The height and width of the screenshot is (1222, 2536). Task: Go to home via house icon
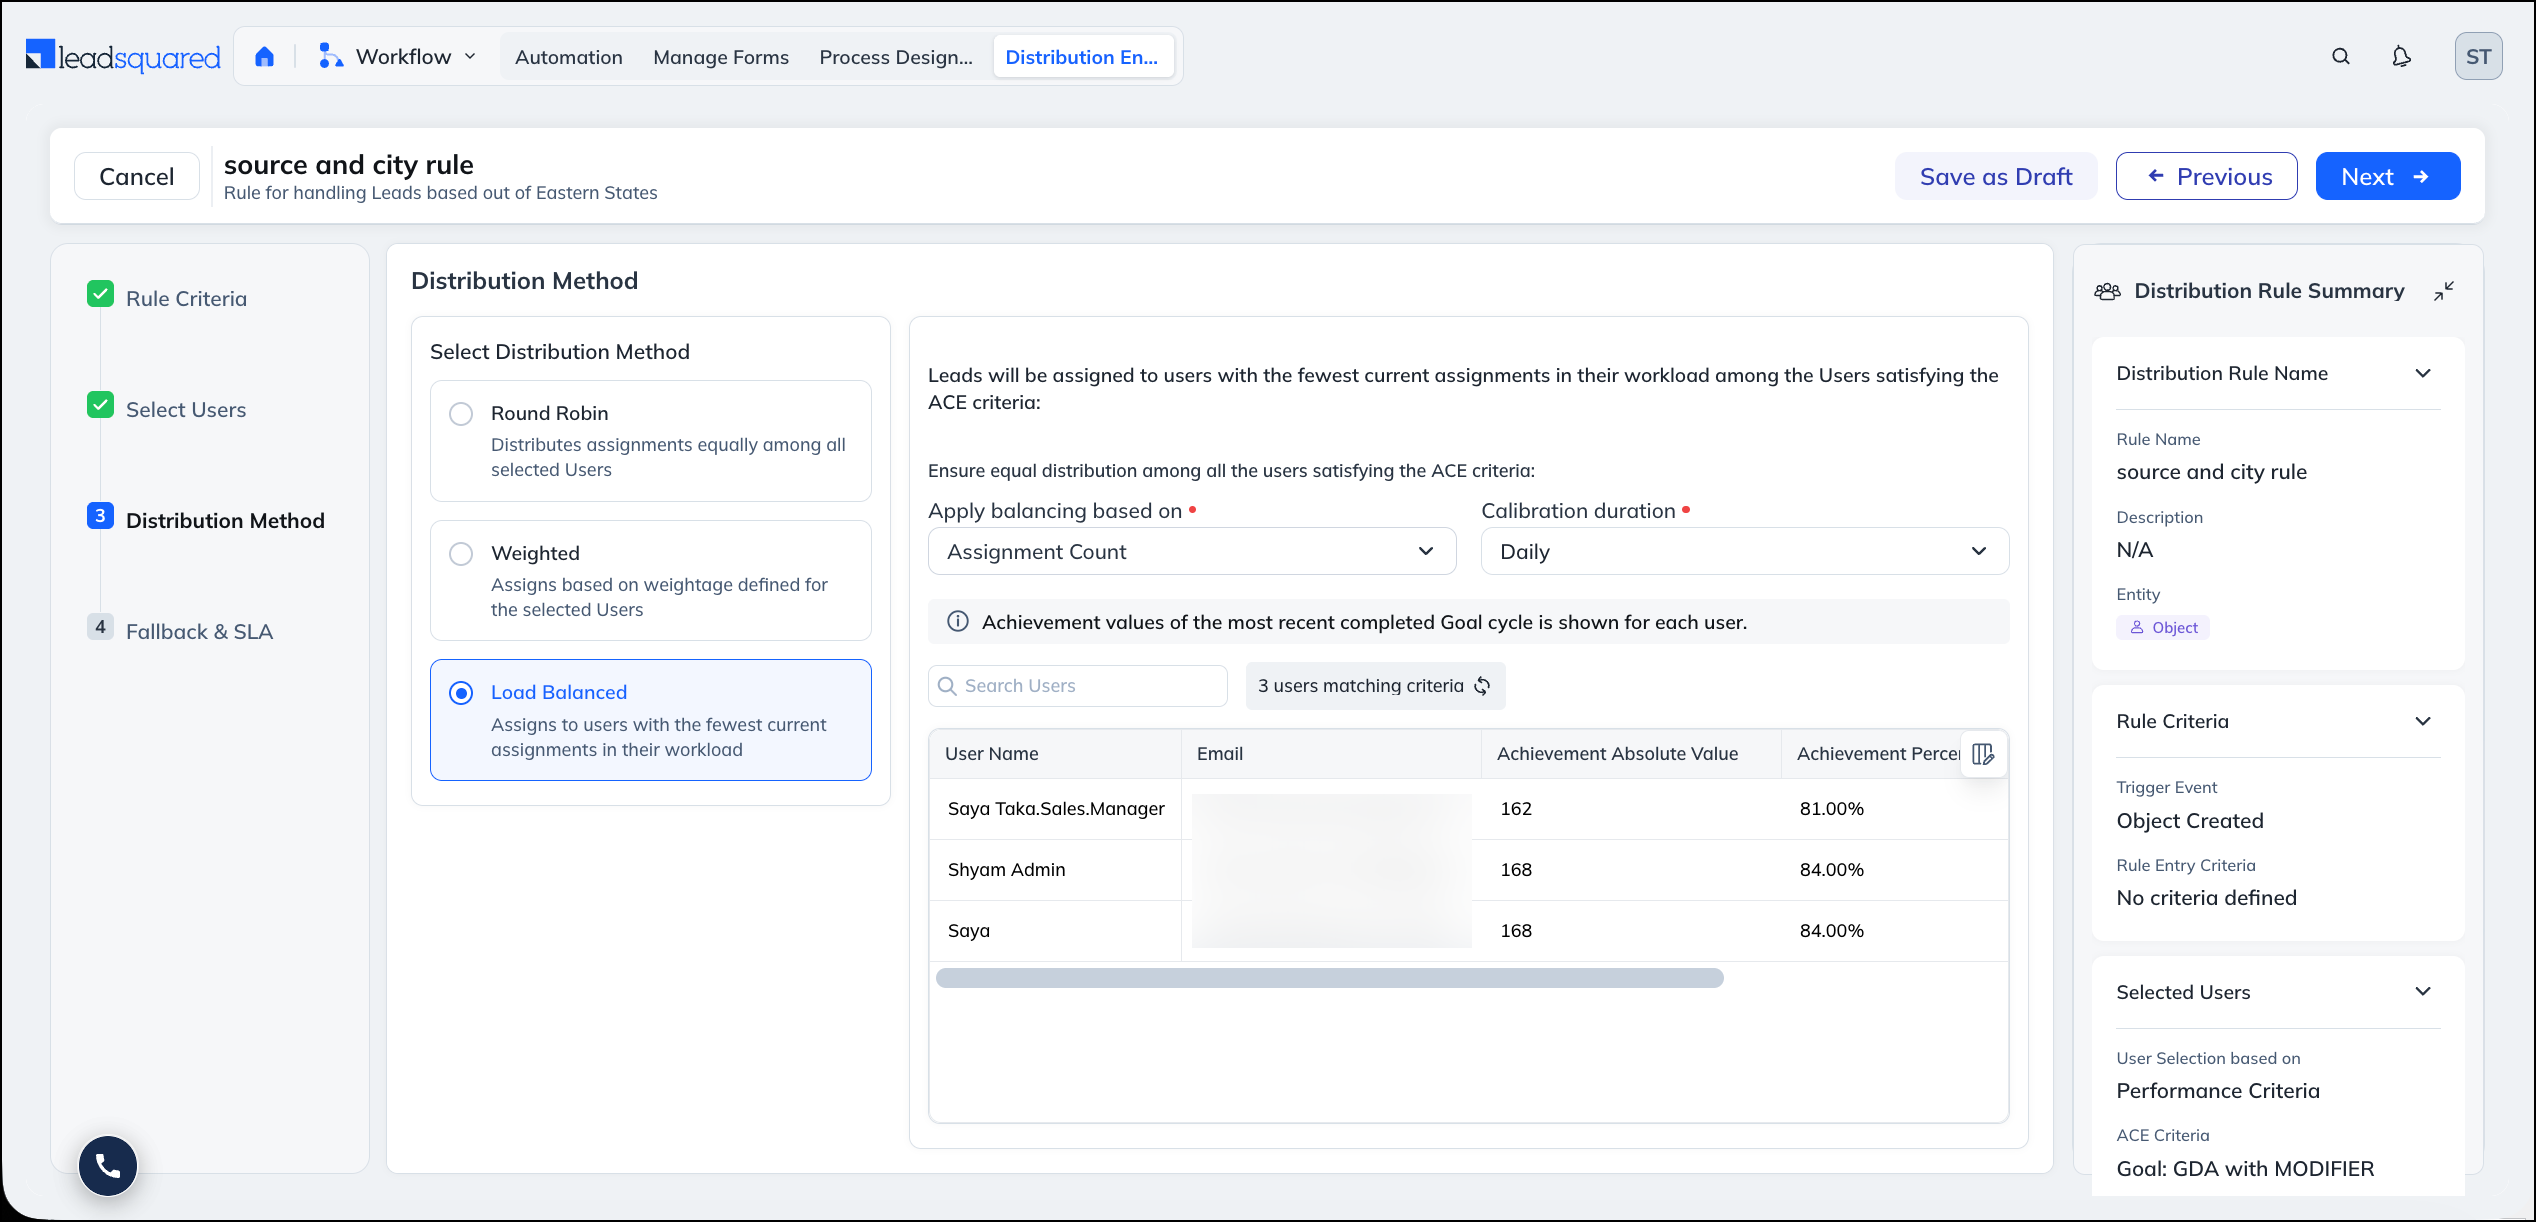pyautogui.click(x=264, y=57)
